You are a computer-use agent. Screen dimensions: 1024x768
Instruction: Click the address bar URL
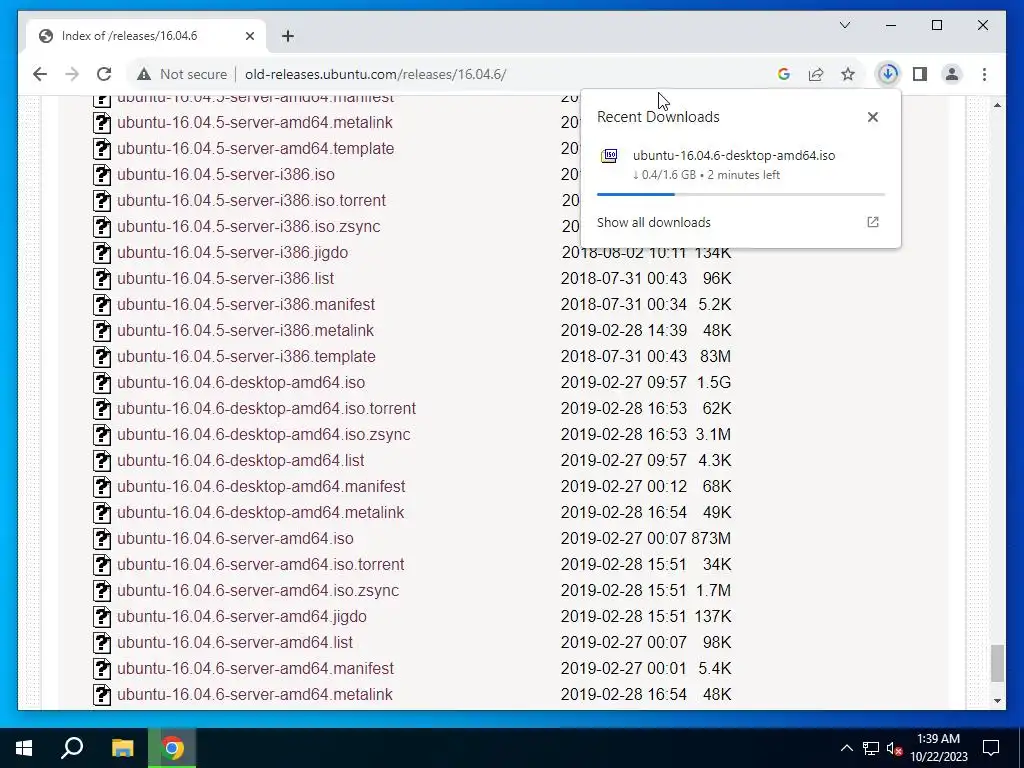[x=376, y=74]
